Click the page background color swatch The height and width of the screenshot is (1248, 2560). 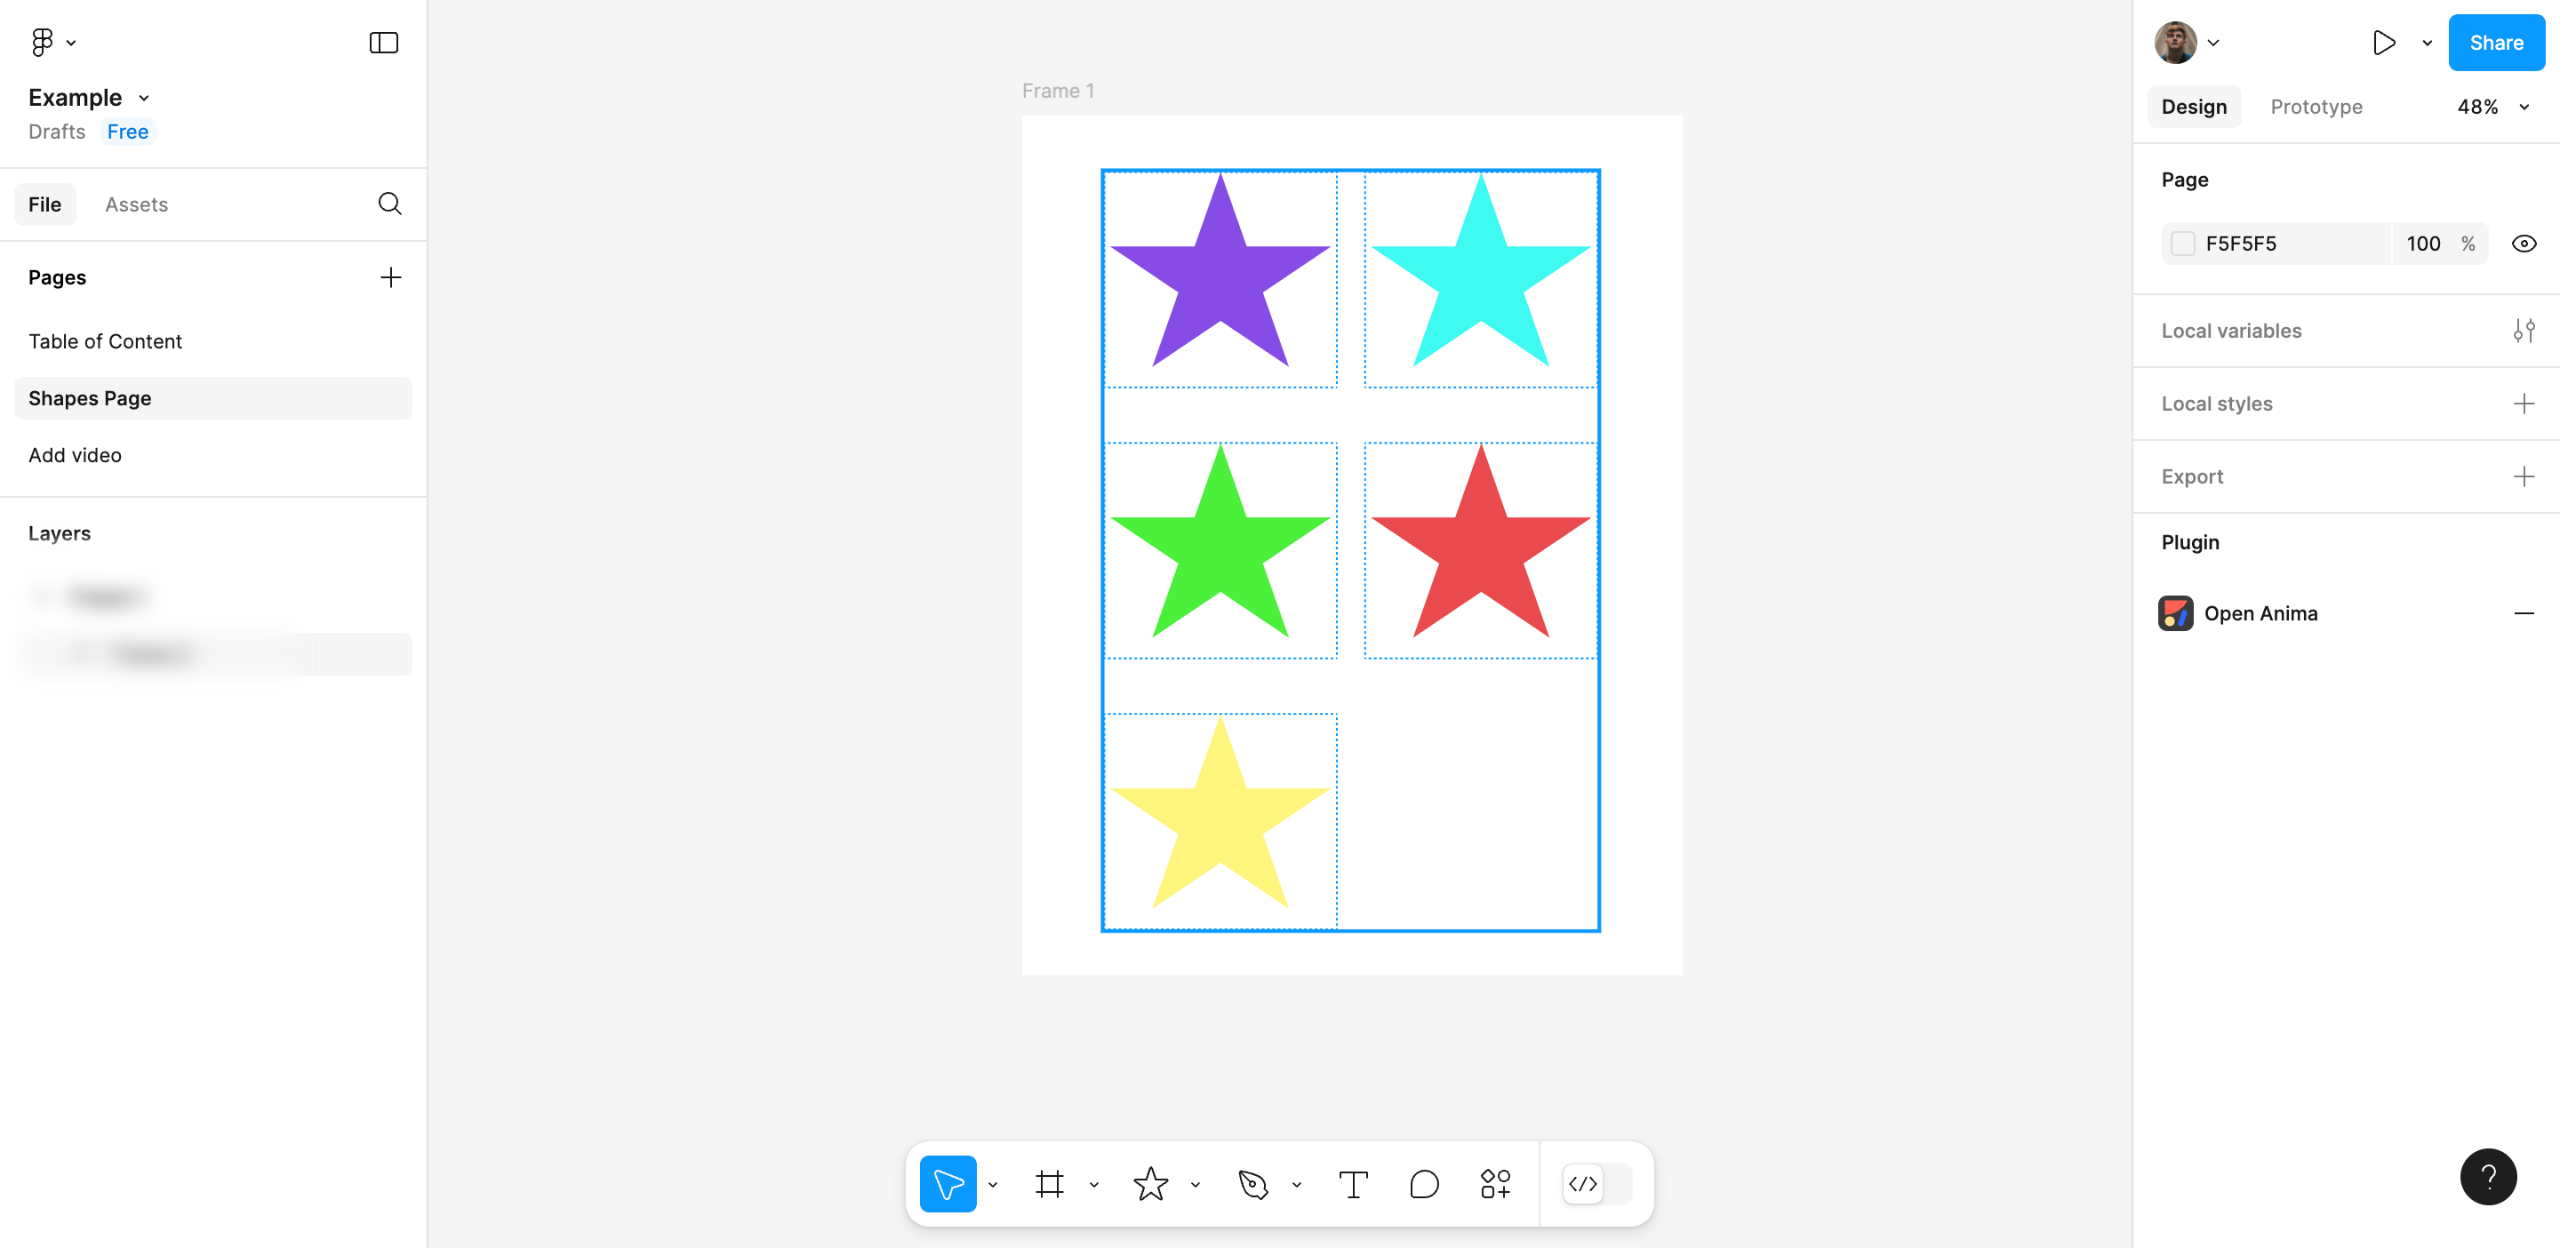[2183, 244]
